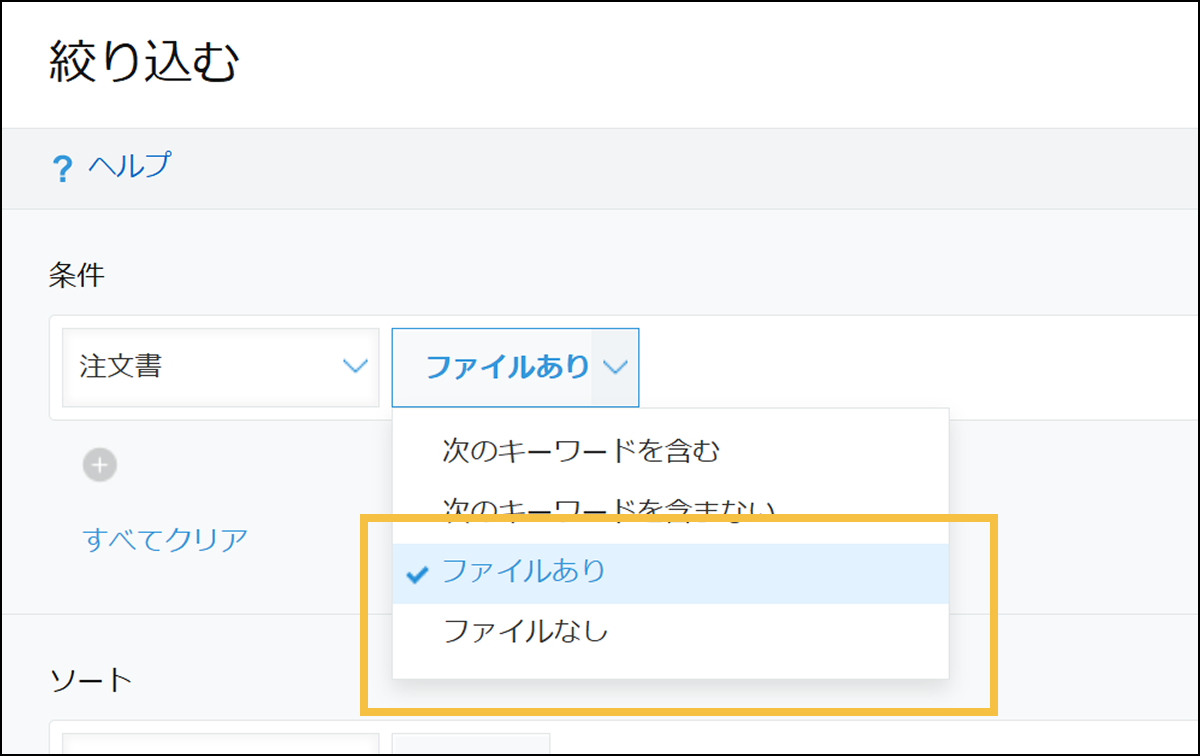
Task: Click the 条件 section label
Action: [x=76, y=277]
